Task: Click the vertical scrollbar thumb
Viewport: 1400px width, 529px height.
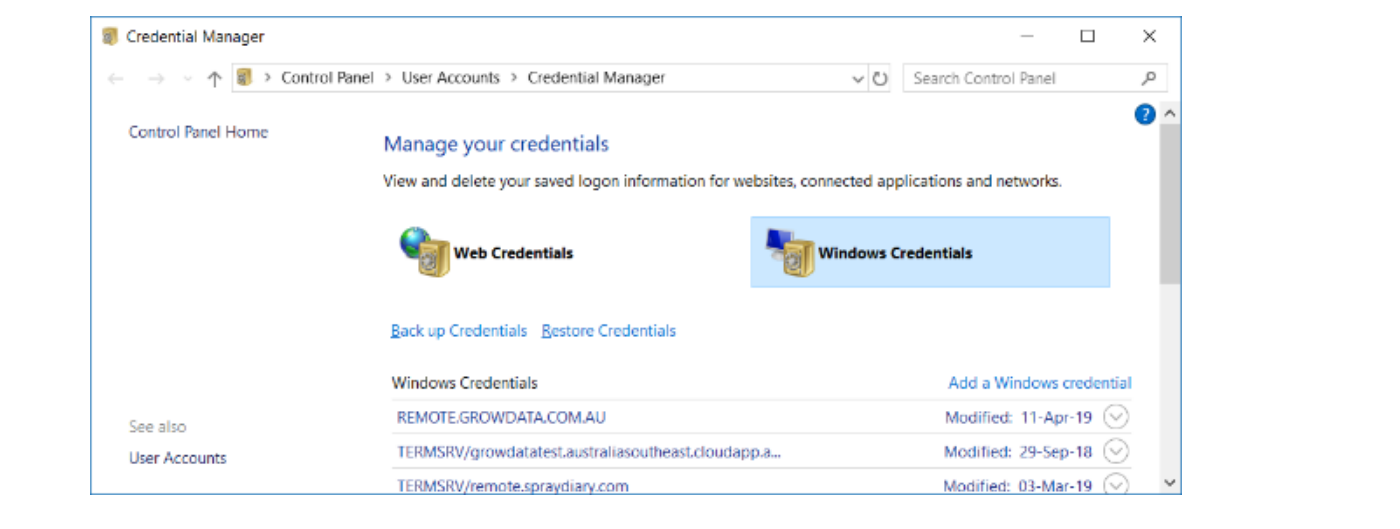Action: point(1170,205)
